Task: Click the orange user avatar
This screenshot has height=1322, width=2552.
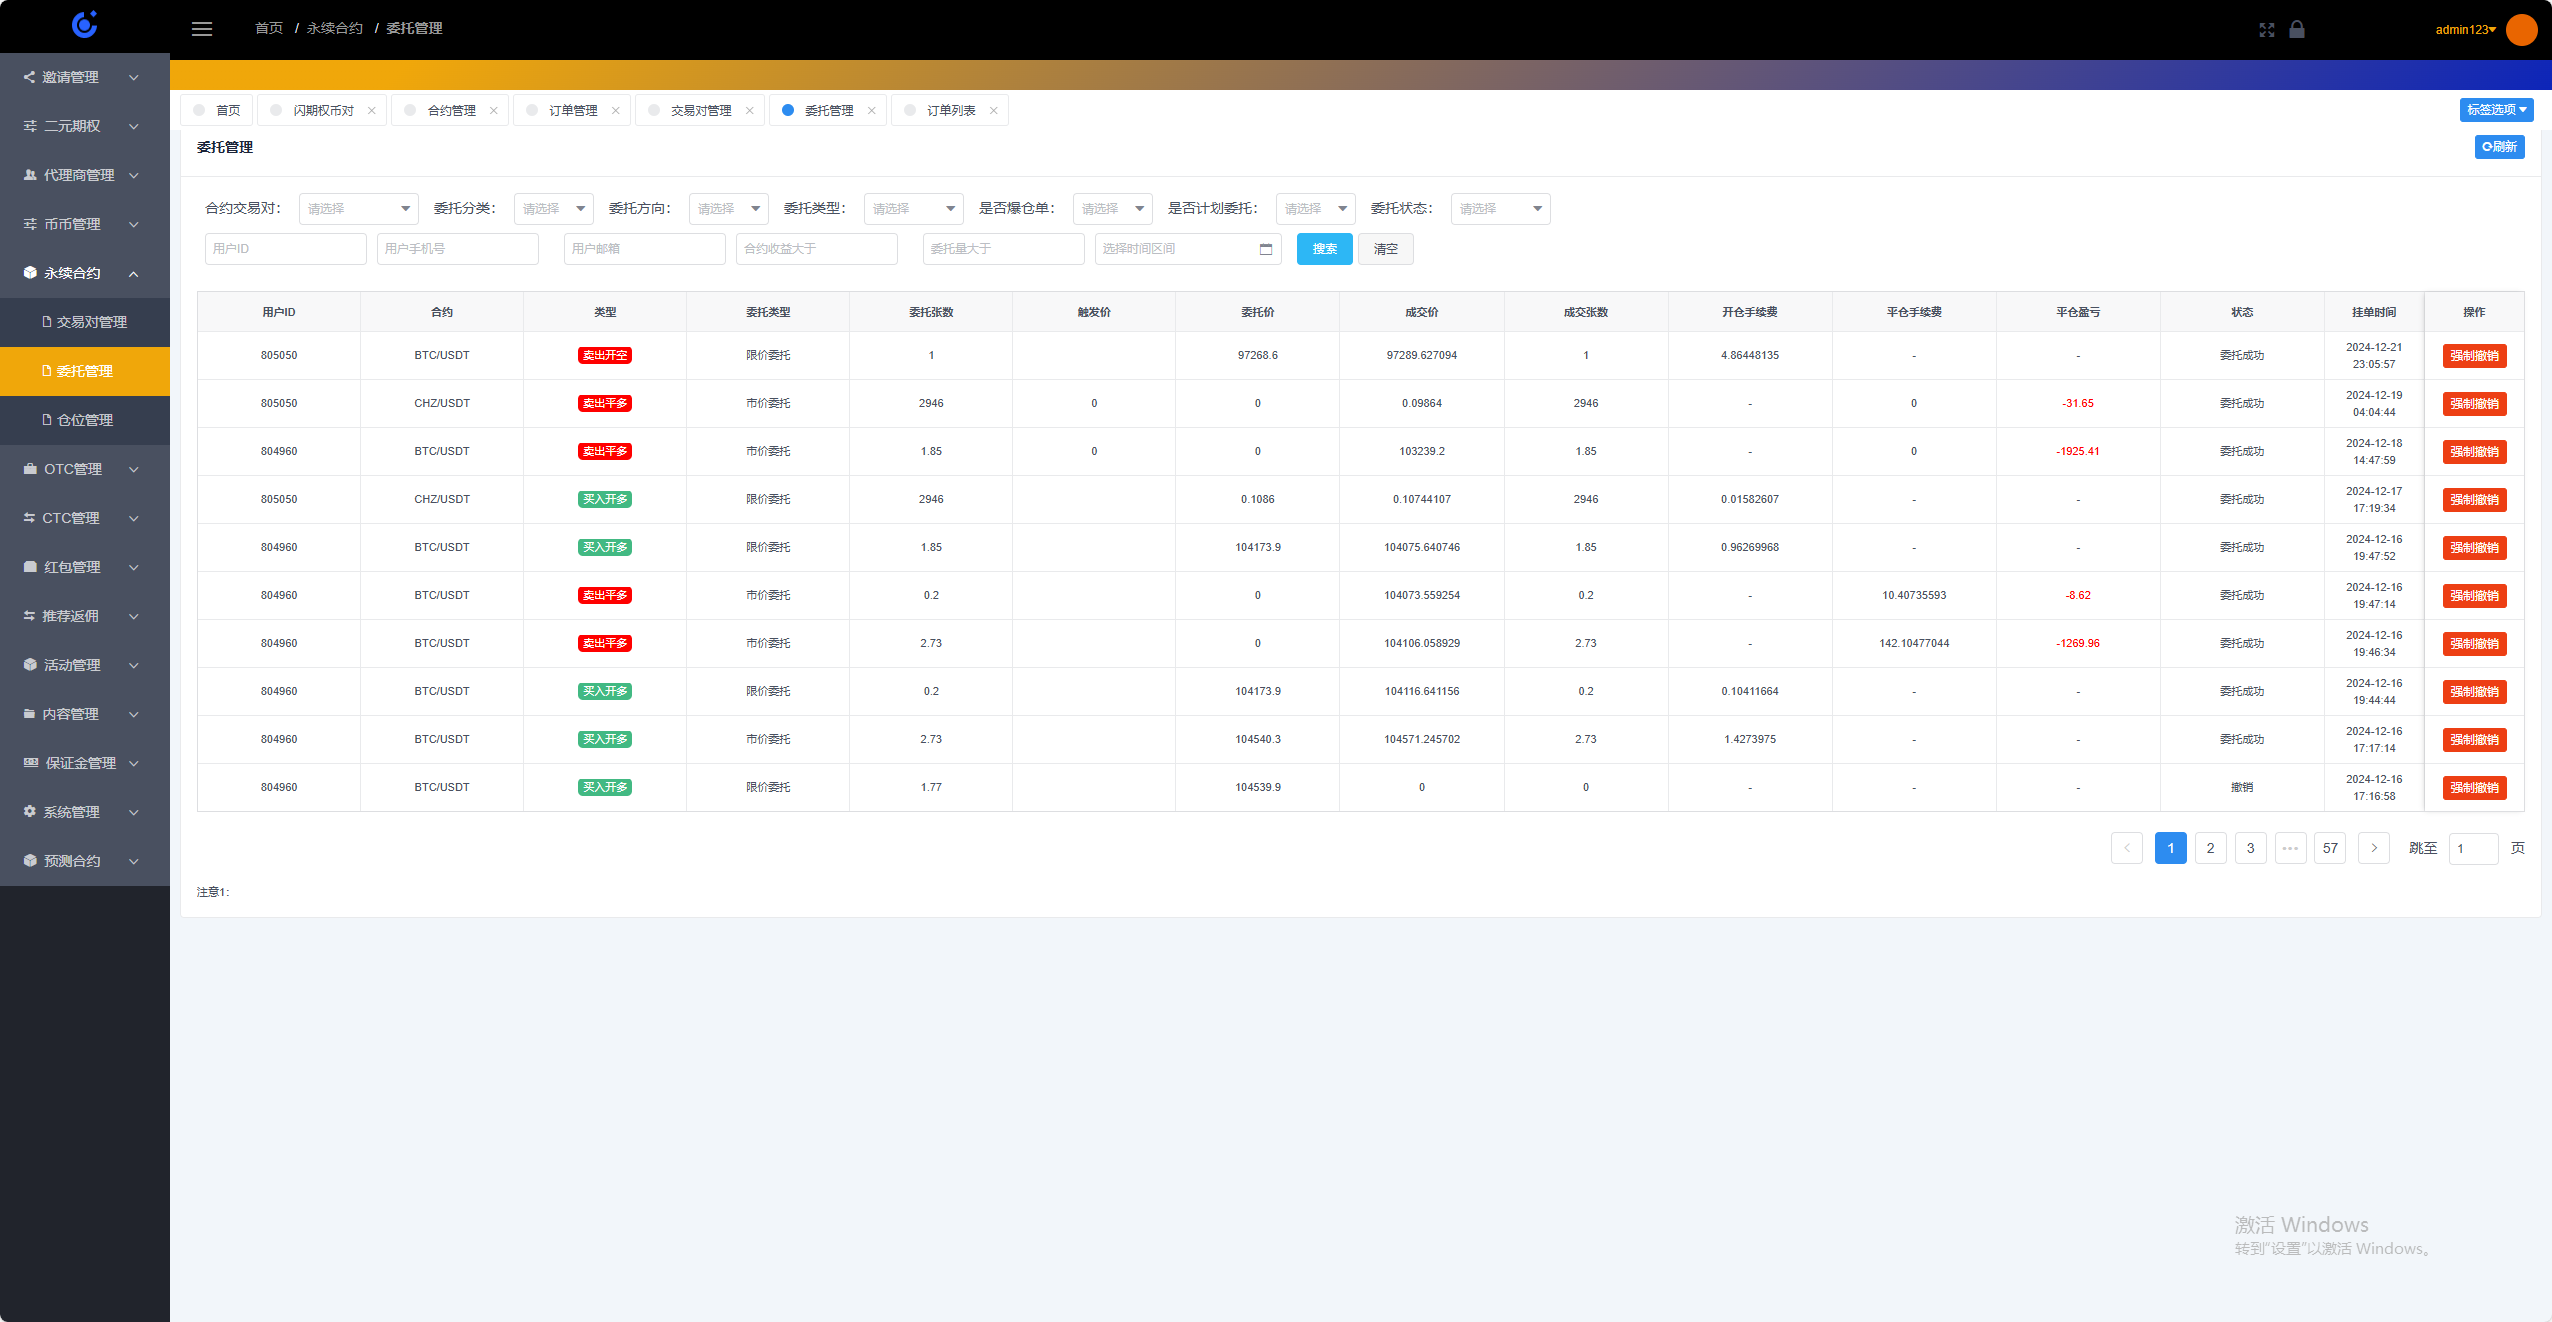Action: (2521, 30)
